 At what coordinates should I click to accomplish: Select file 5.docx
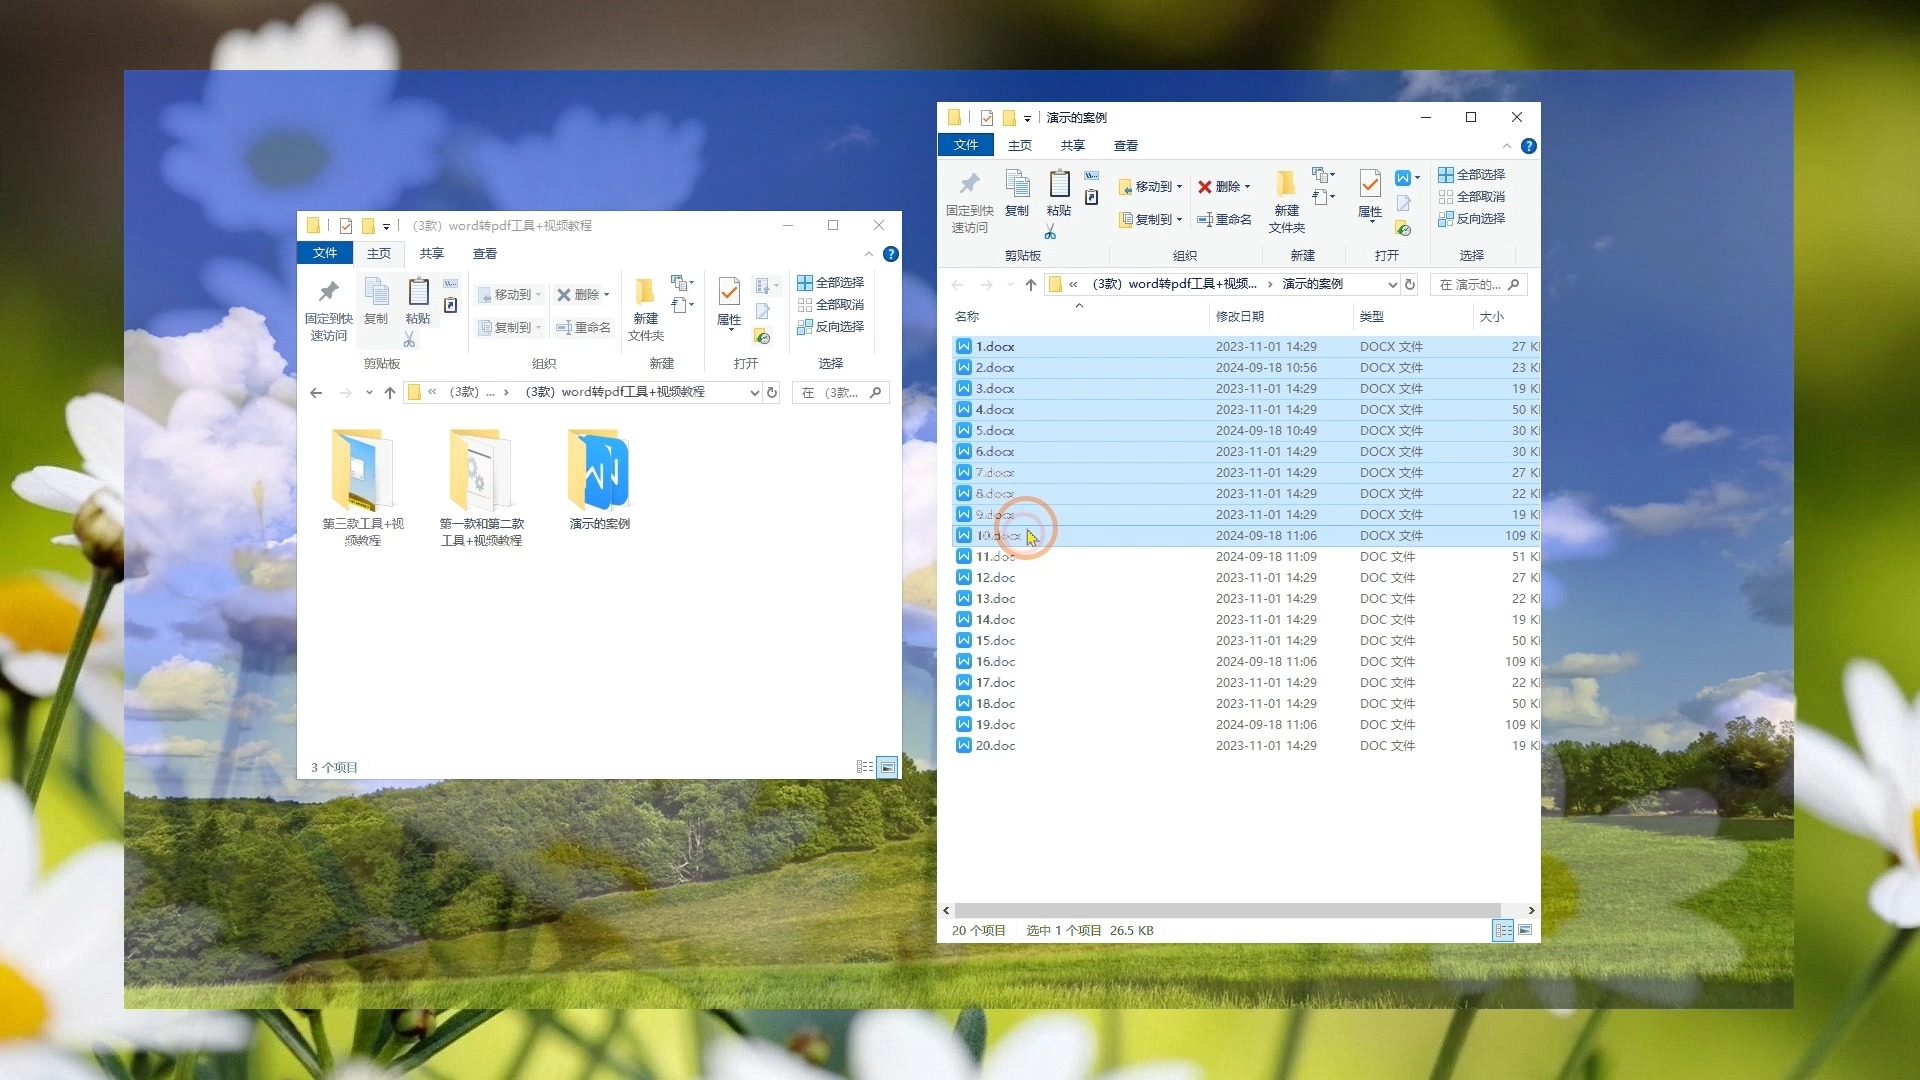[x=1246, y=431]
